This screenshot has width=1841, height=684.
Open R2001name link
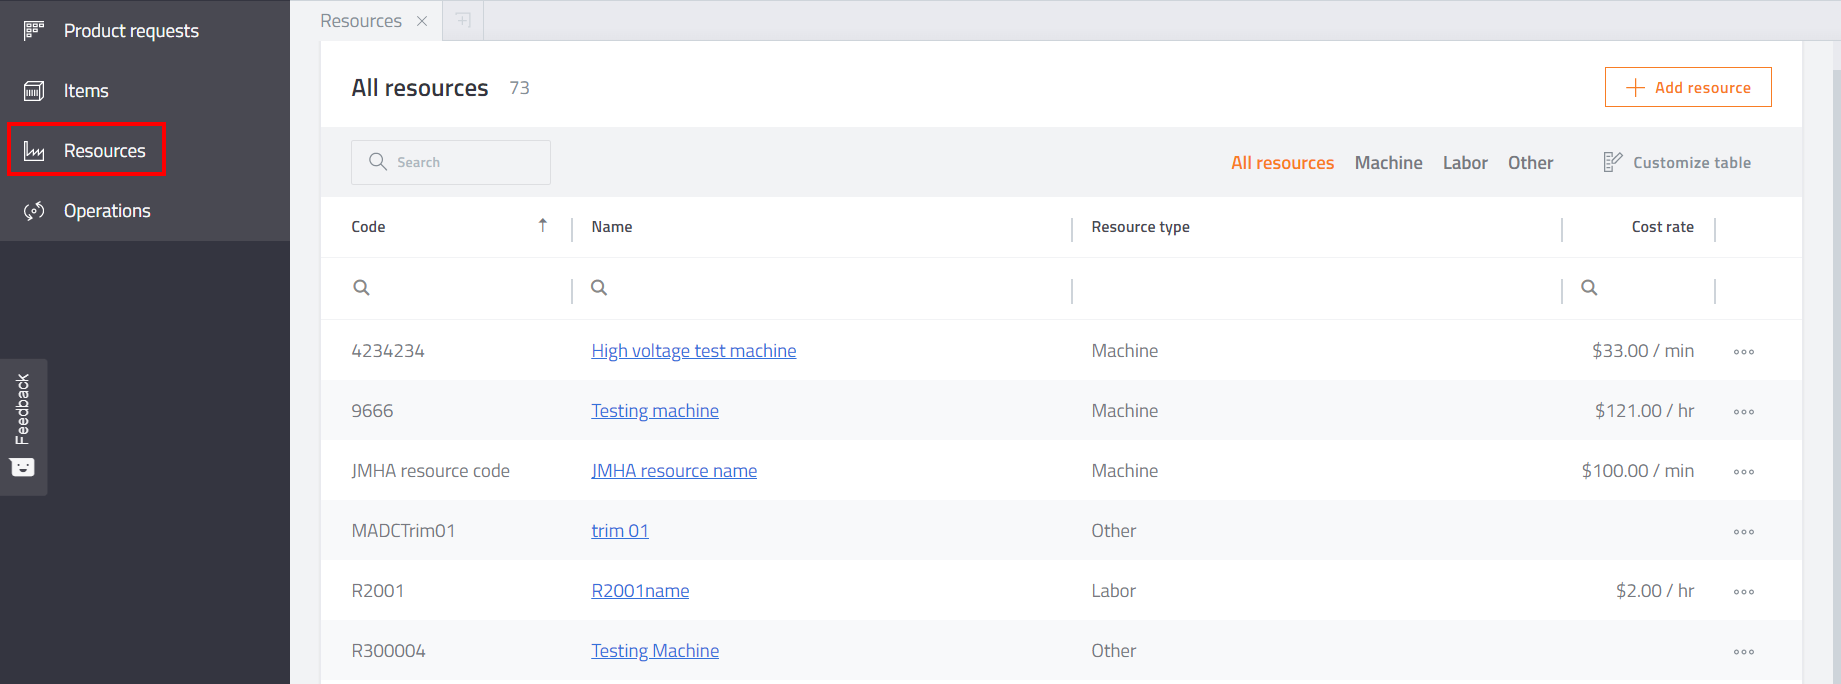[x=640, y=591]
